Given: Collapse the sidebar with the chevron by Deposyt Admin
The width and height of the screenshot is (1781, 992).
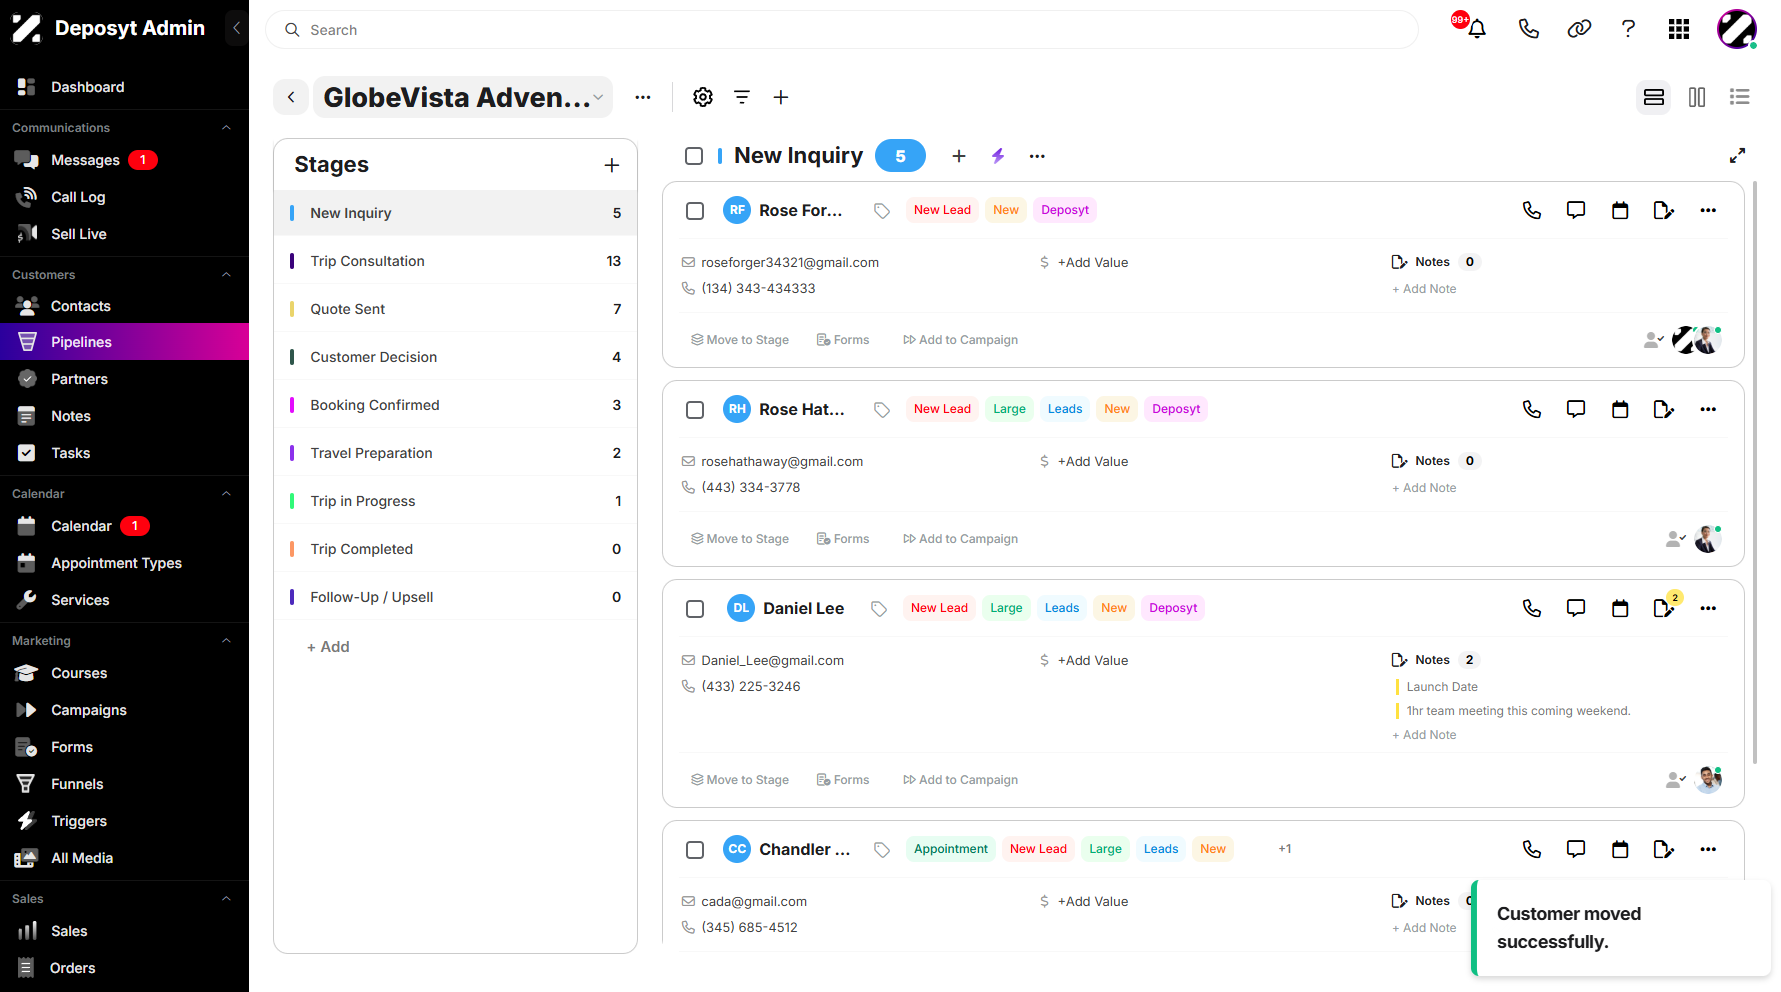Looking at the screenshot, I should pyautogui.click(x=236, y=28).
